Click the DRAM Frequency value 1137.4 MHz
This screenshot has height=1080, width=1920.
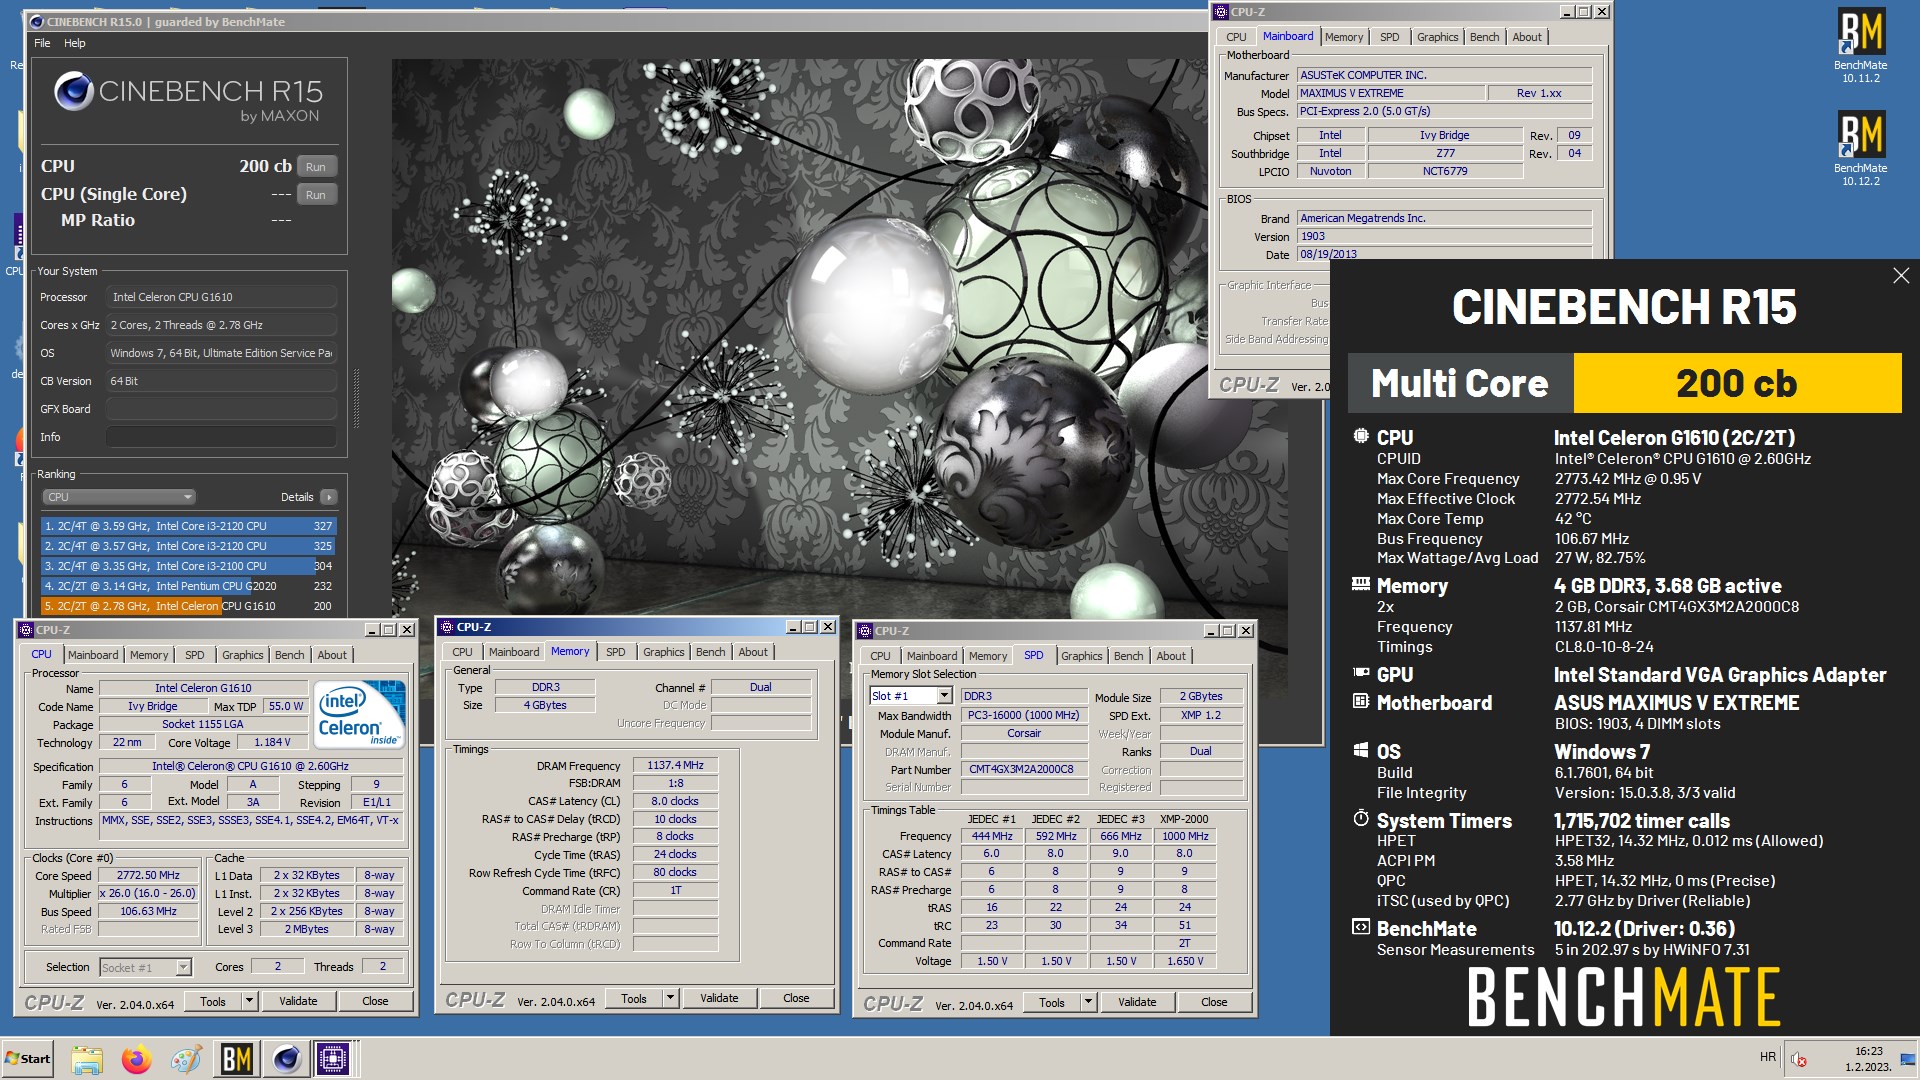(675, 765)
